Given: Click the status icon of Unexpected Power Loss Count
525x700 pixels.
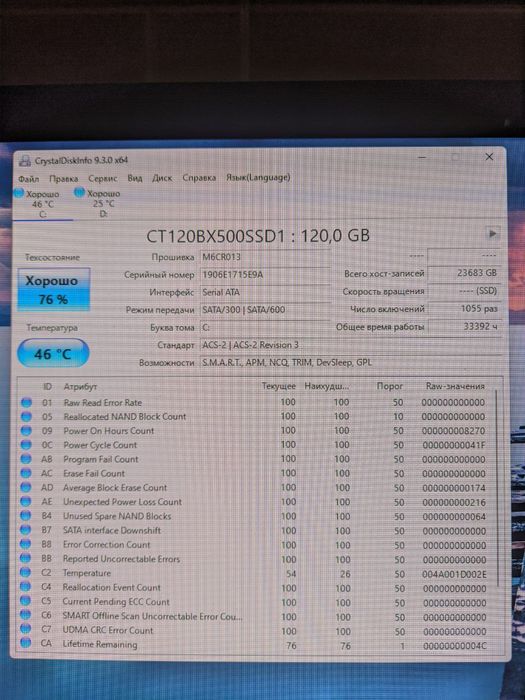Looking at the screenshot, I should point(26,502).
